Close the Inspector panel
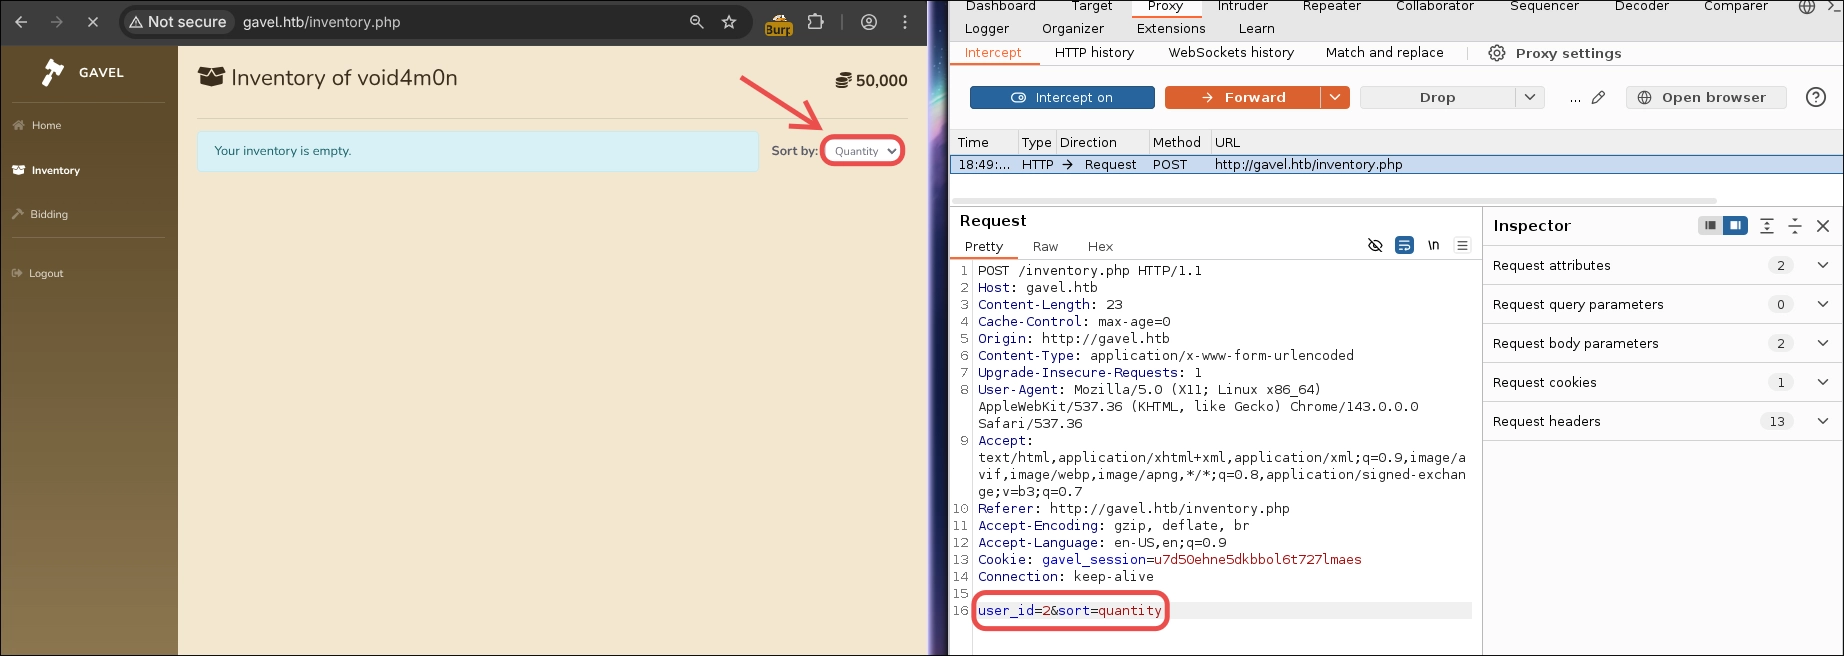The height and width of the screenshot is (656, 1844). [1823, 226]
